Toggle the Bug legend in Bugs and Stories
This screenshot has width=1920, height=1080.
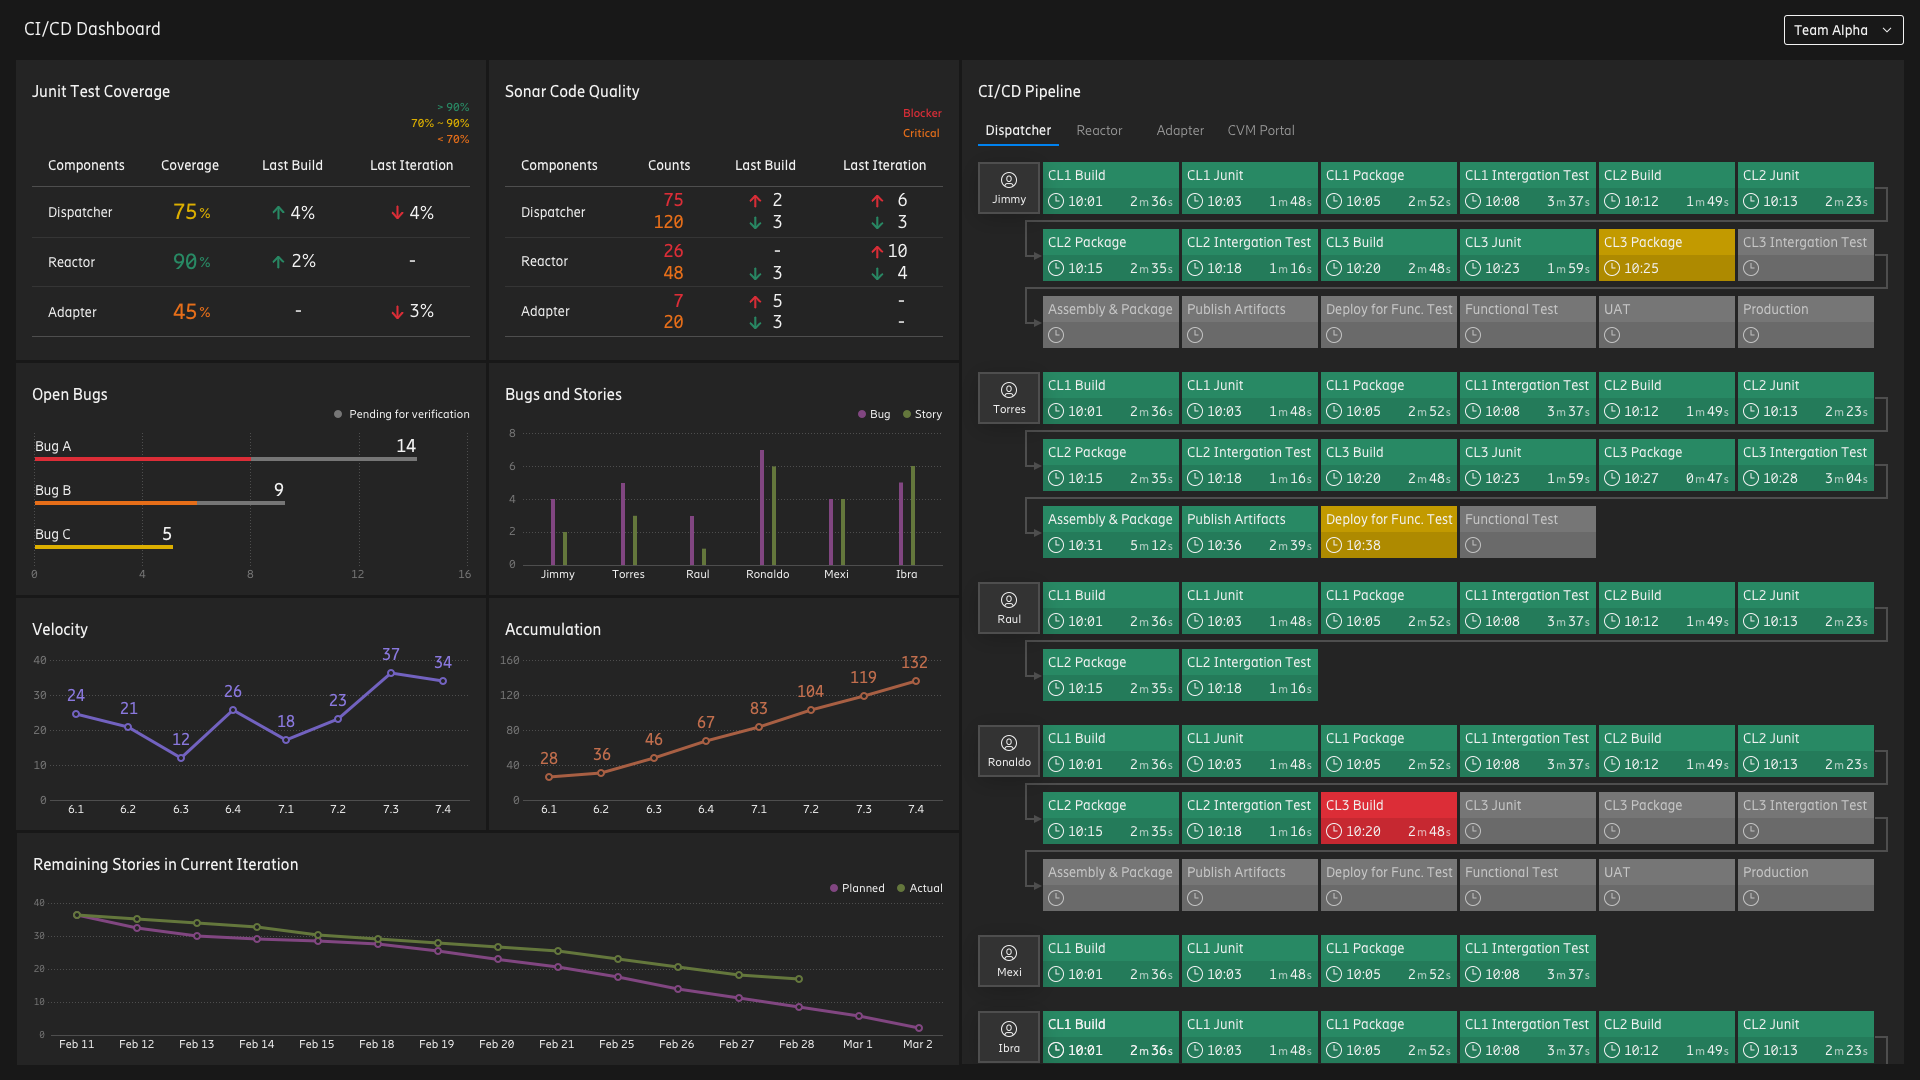(x=873, y=414)
